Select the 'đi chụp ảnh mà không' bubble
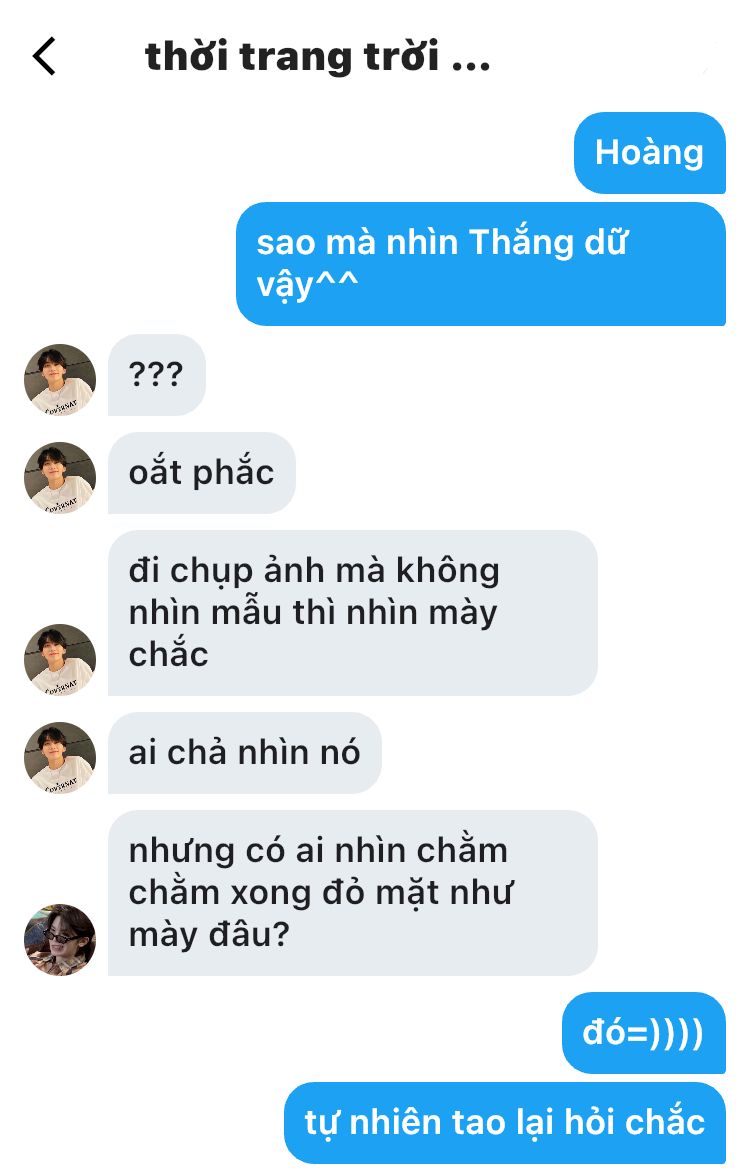 coord(353,612)
